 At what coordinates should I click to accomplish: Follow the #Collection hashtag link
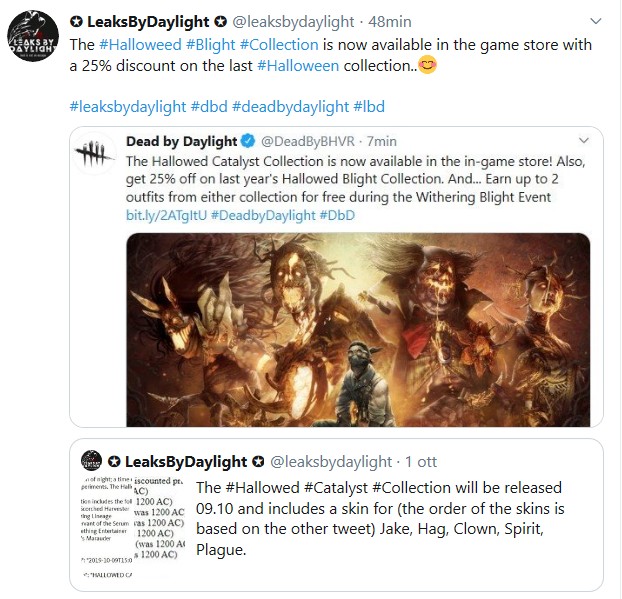coord(279,44)
